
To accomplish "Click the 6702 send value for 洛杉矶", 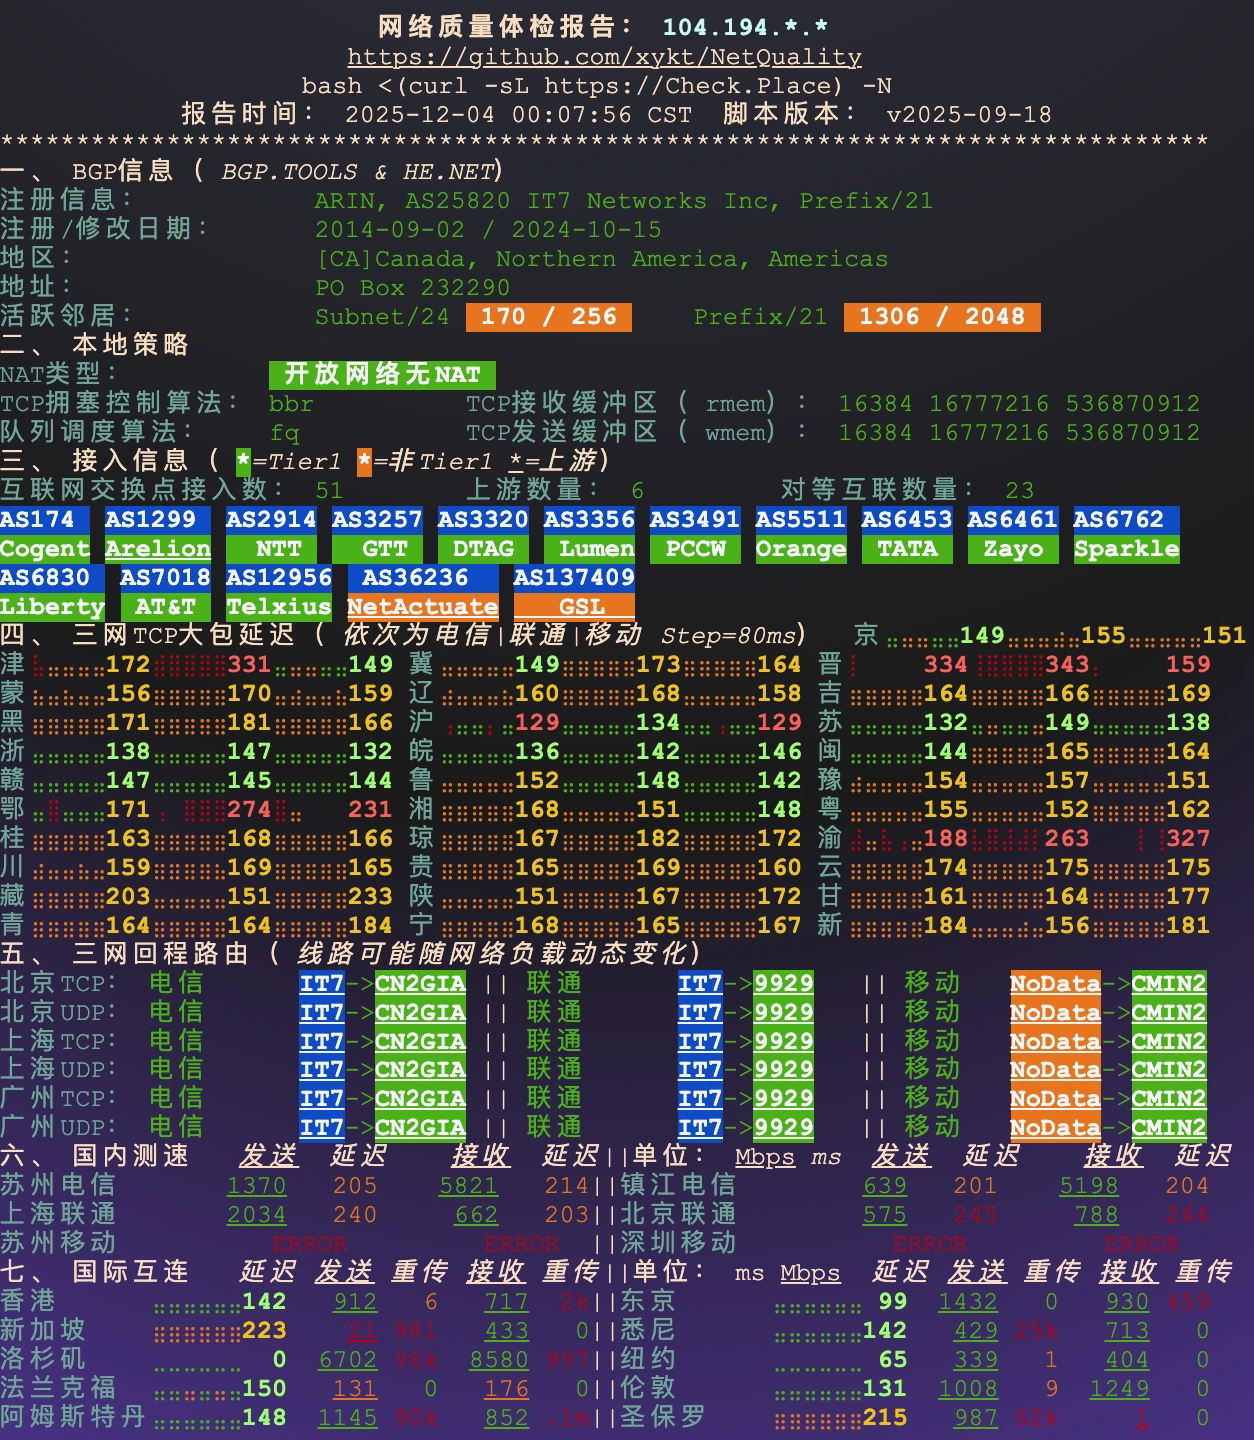I will pyautogui.click(x=347, y=1359).
